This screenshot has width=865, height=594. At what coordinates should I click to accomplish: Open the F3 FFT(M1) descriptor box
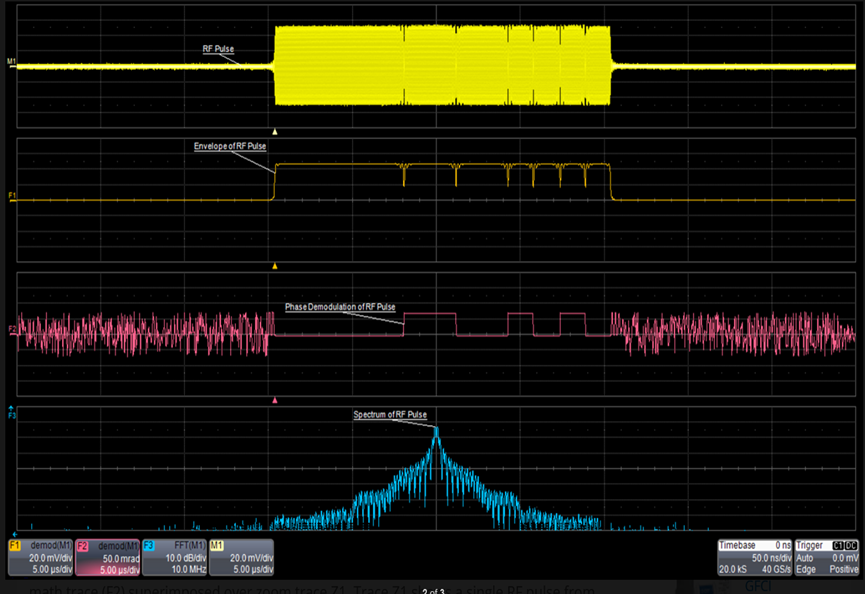pyautogui.click(x=174, y=557)
